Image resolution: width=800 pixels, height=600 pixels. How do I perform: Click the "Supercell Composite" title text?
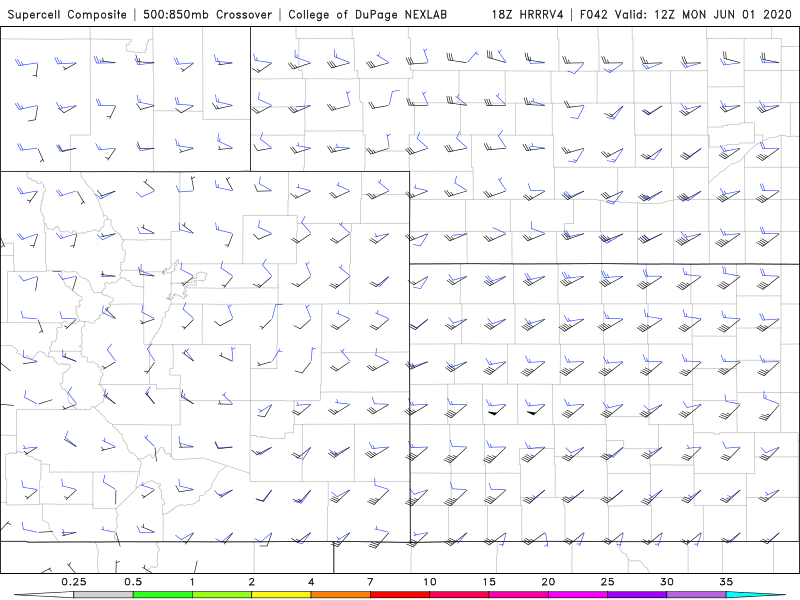67,14
